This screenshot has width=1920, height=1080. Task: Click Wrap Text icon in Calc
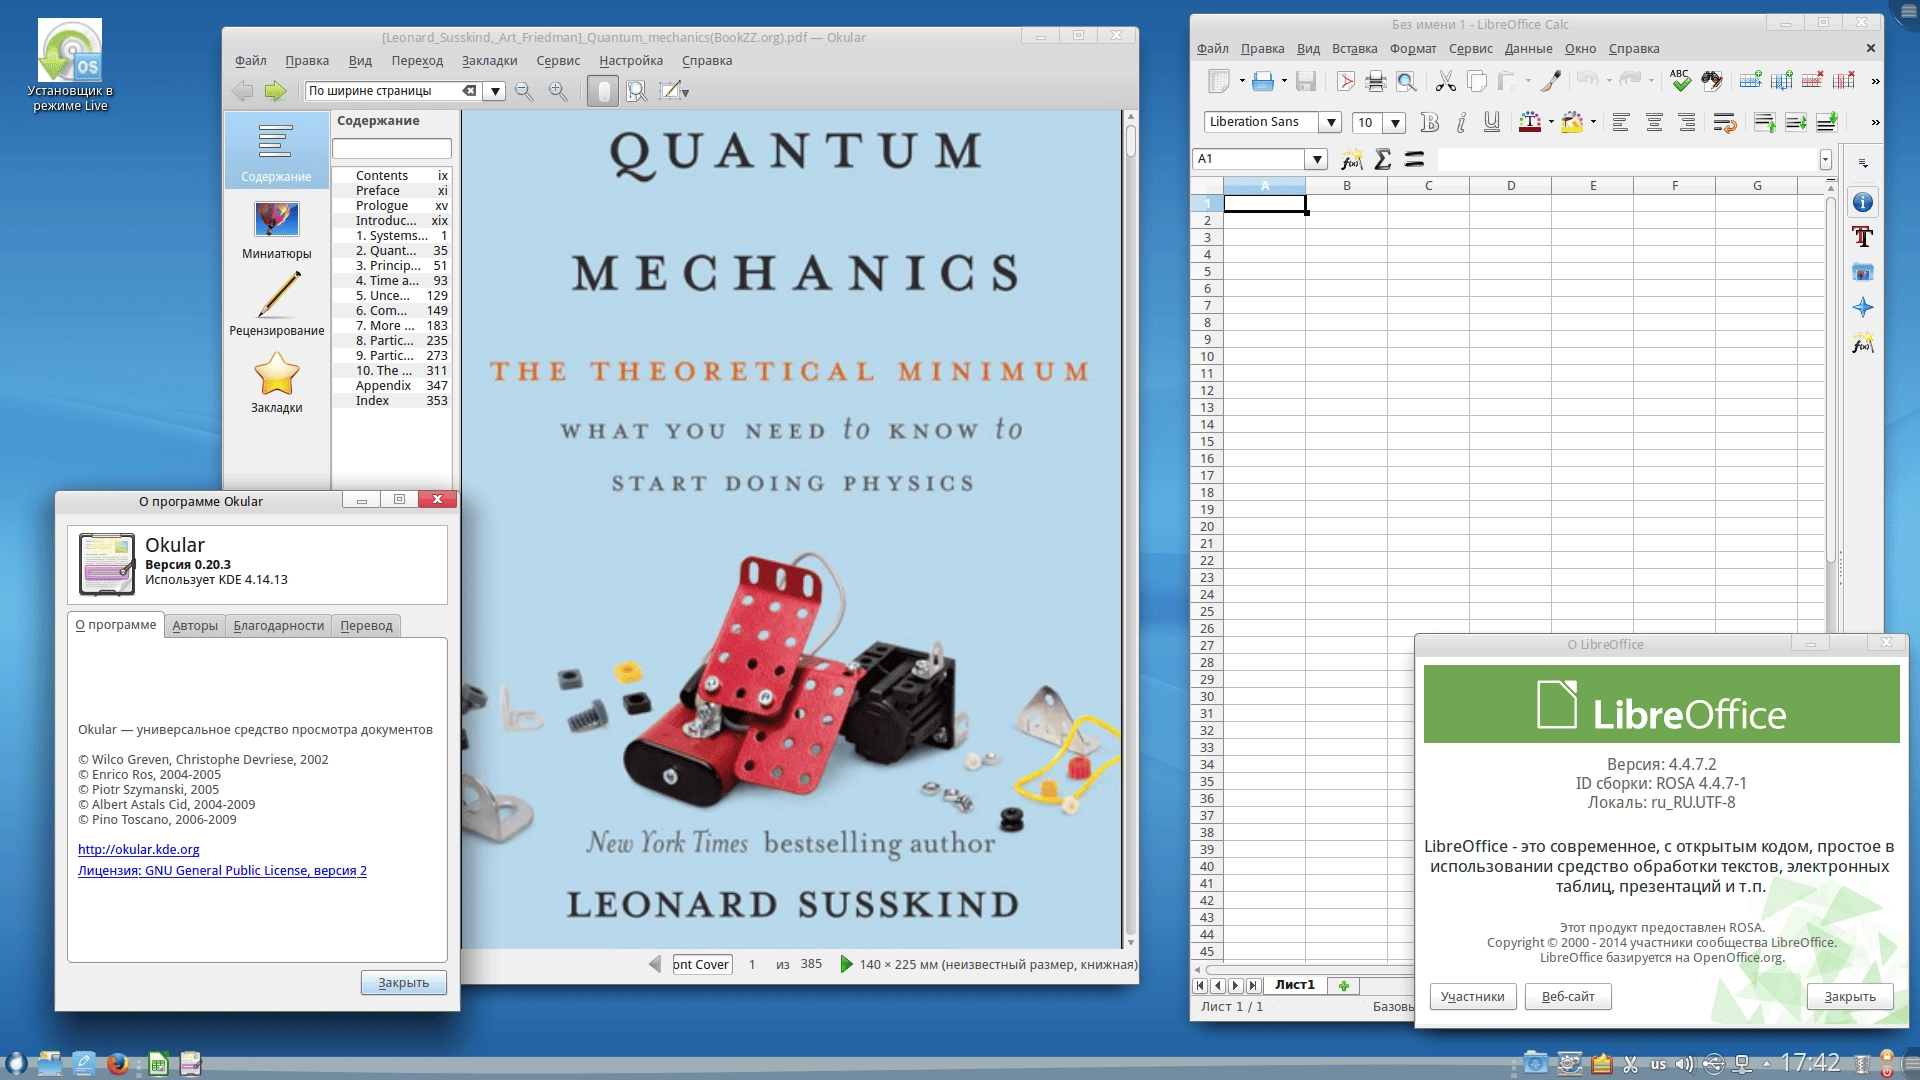[1725, 123]
